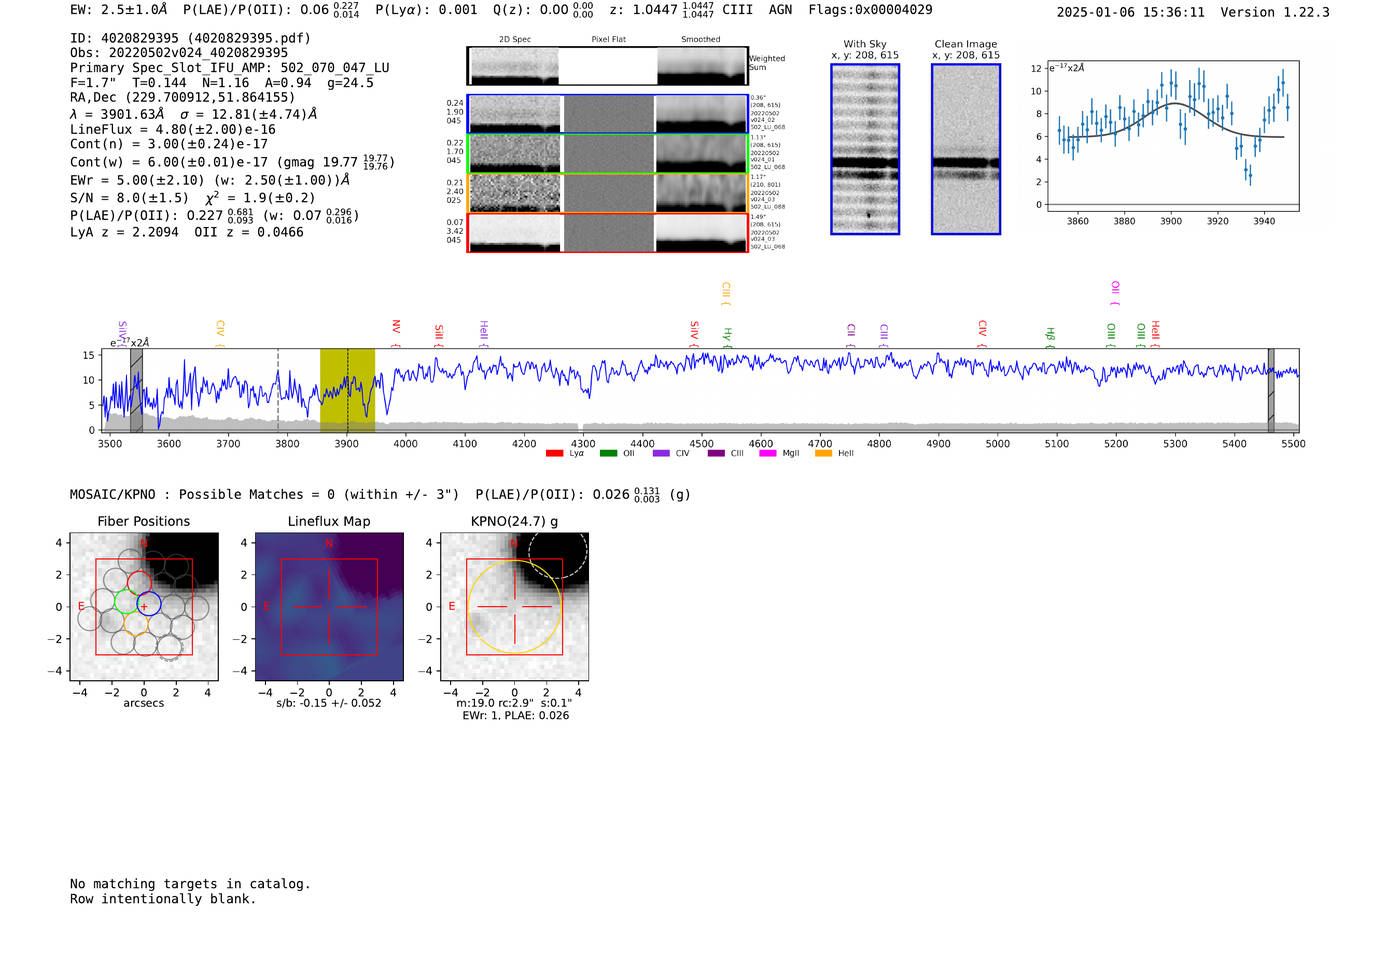Click the 's/b: -0.15 +/- 0.052' label
The height and width of the screenshot is (953, 1400).
coord(329,703)
